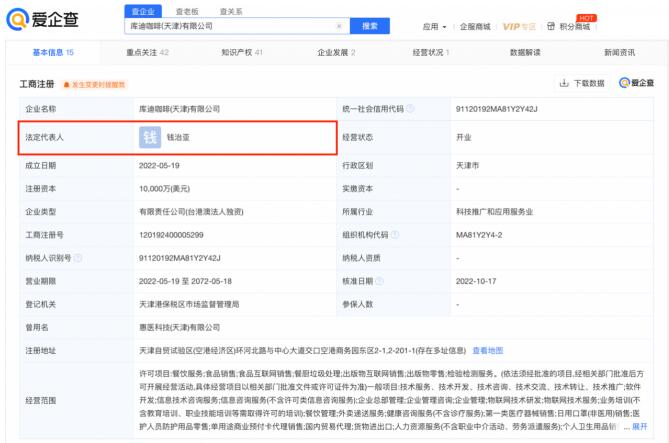Click the 爱企查 logo in the header
The image size is (669, 443).
[43, 20]
